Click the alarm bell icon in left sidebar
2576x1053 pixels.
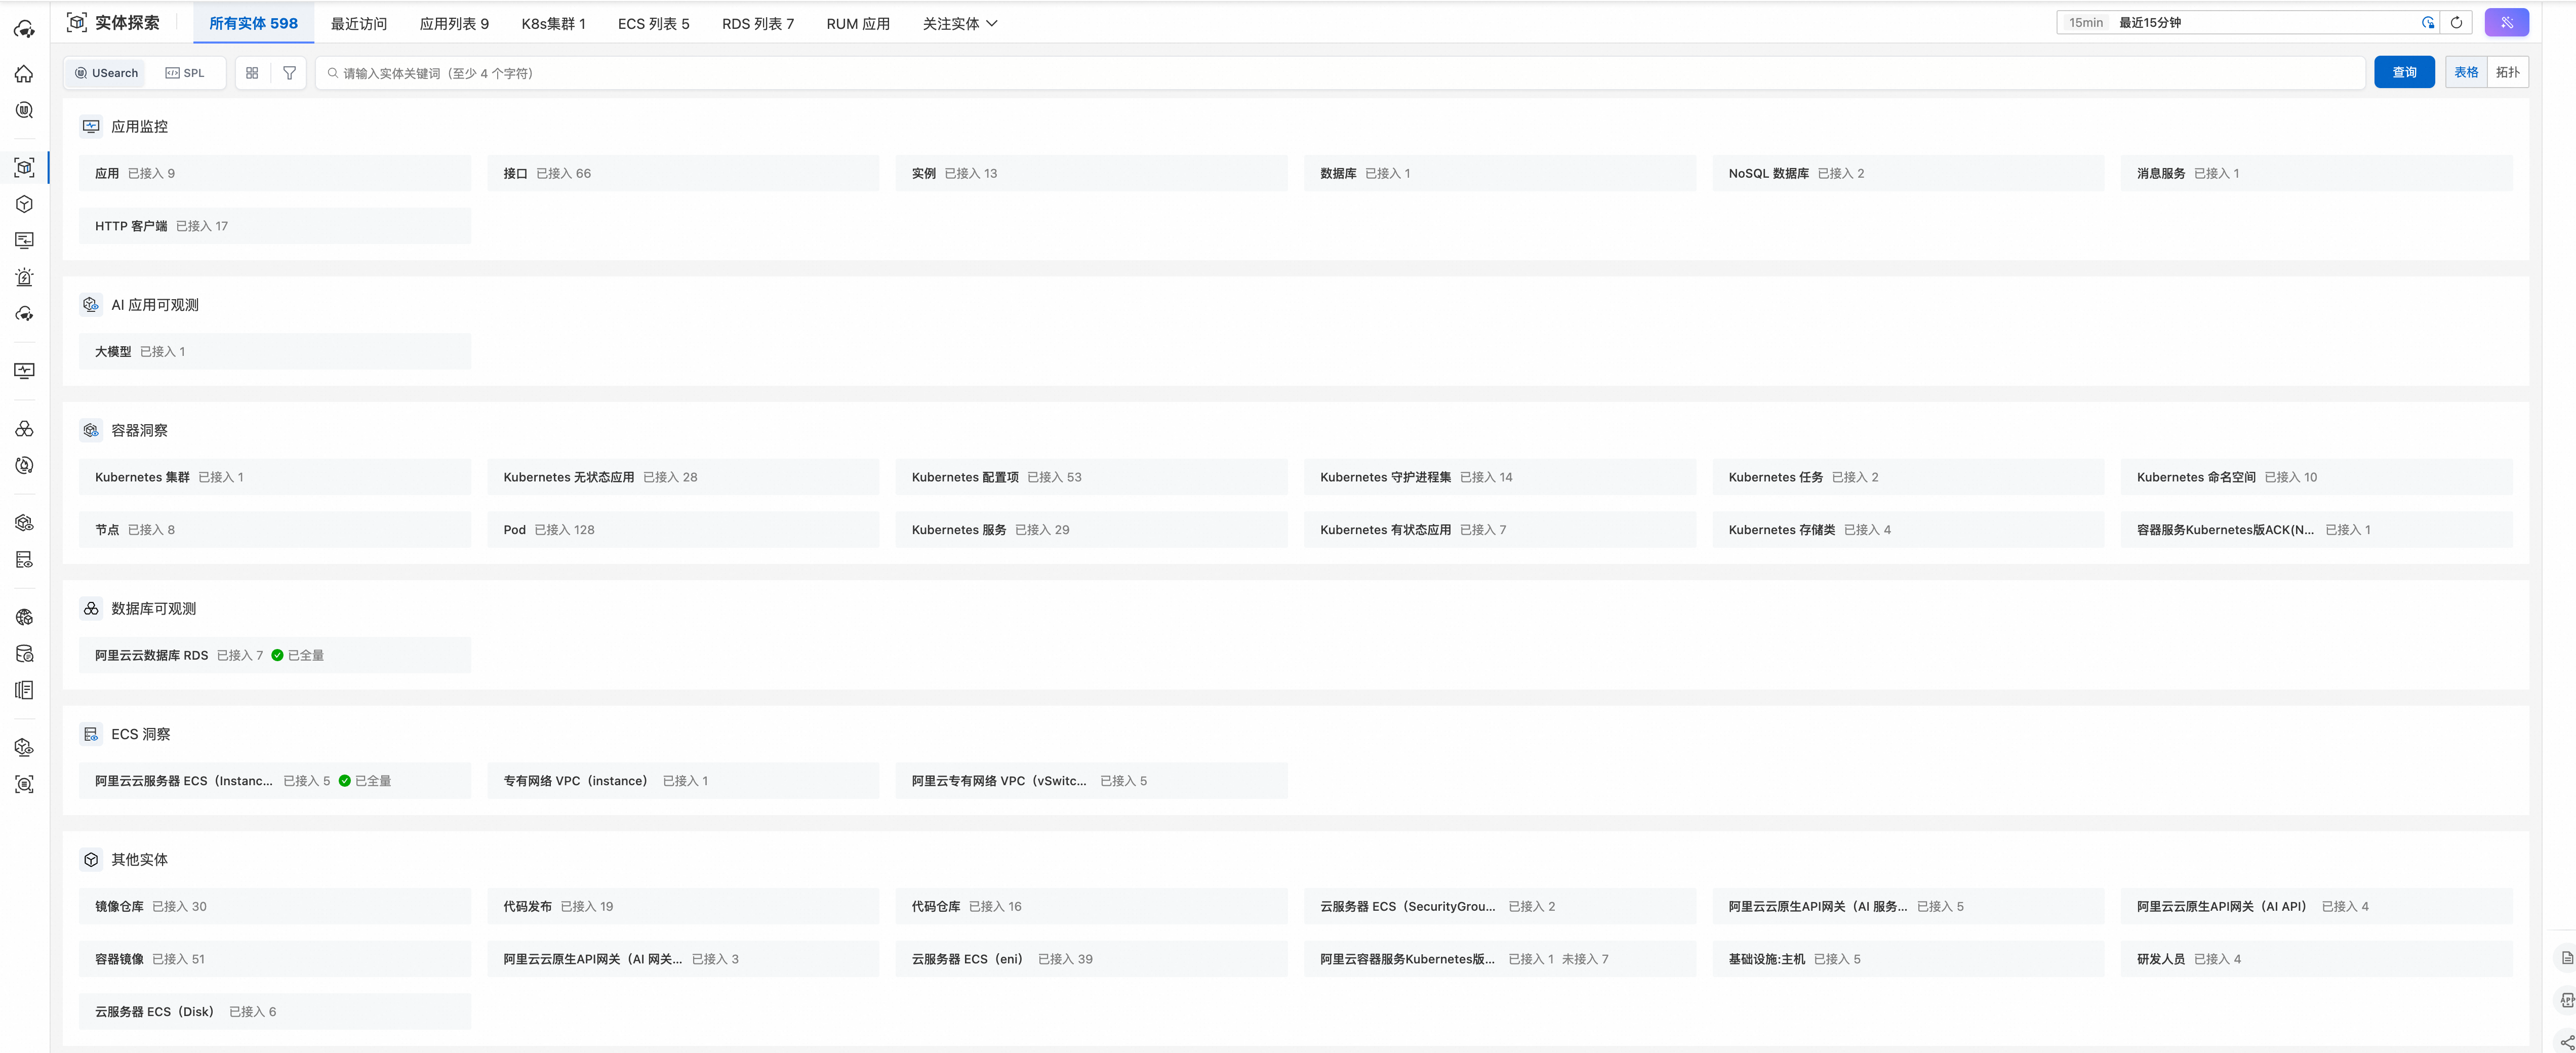click(24, 278)
